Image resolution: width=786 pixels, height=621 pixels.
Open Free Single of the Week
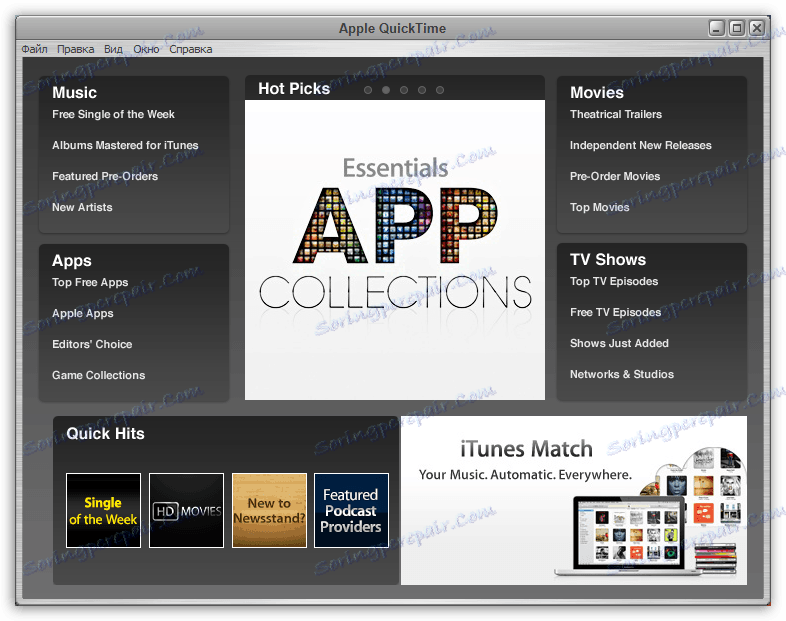click(x=113, y=114)
